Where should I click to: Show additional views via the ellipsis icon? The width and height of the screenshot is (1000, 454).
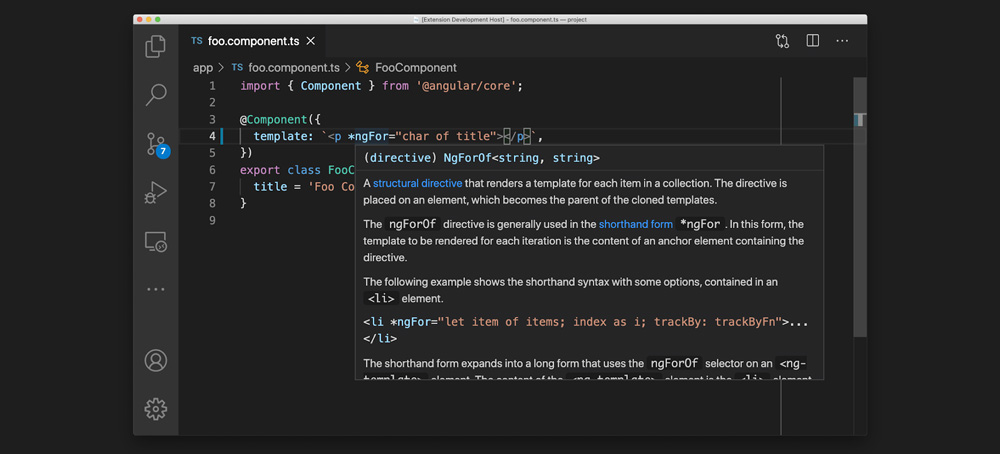point(156,289)
